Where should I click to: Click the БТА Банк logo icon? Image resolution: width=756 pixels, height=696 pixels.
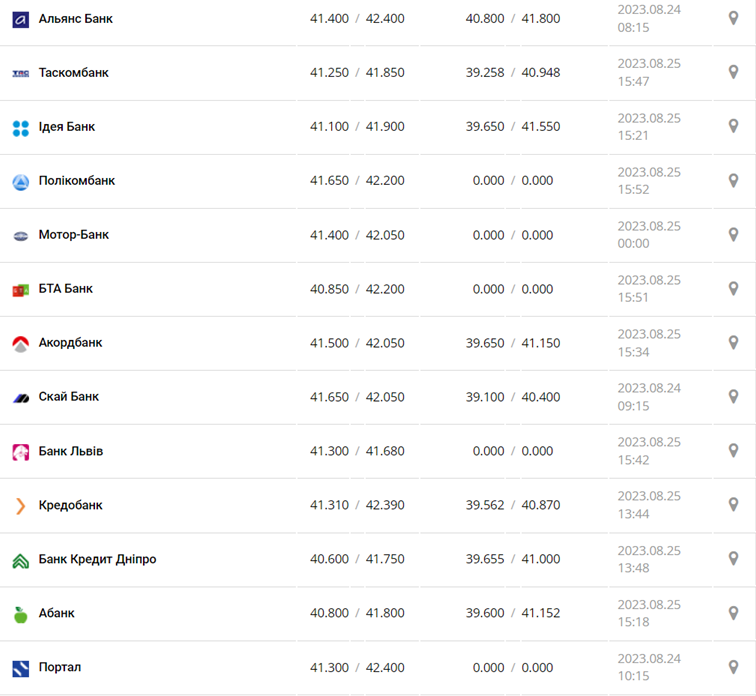(21, 289)
